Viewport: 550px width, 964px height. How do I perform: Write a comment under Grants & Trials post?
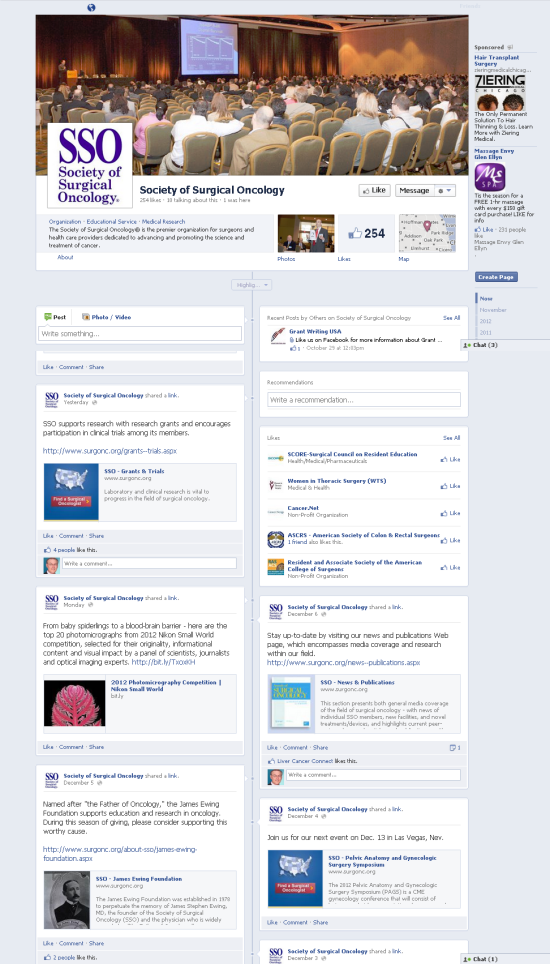coord(149,563)
